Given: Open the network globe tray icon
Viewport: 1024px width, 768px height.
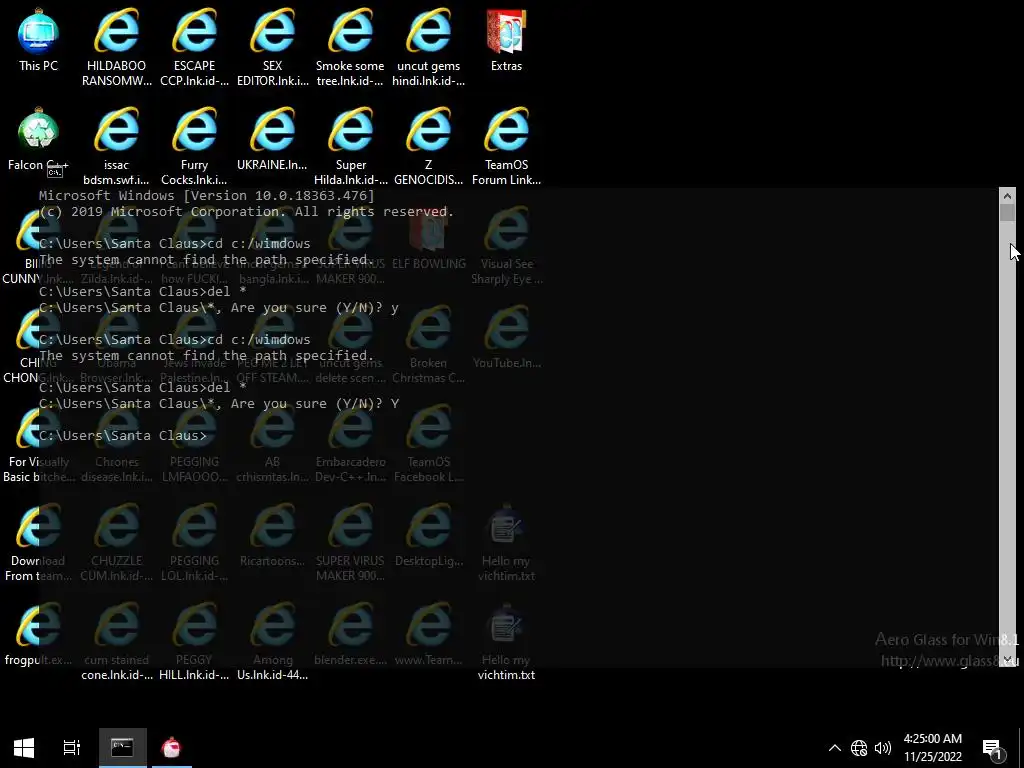Looking at the screenshot, I should (859, 748).
